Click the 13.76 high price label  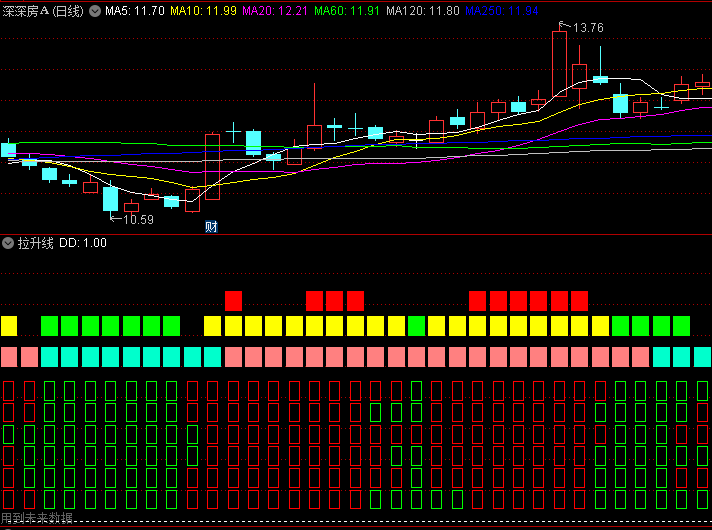(588, 28)
